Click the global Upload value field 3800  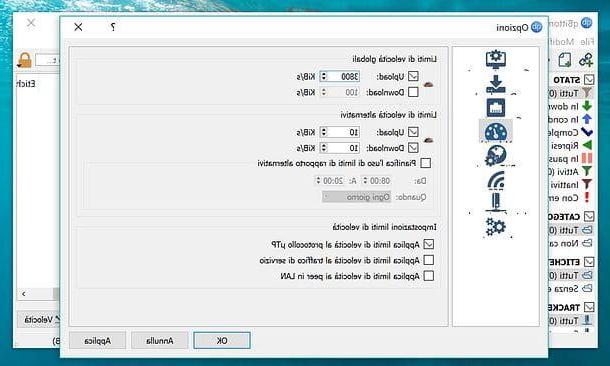(x=343, y=76)
